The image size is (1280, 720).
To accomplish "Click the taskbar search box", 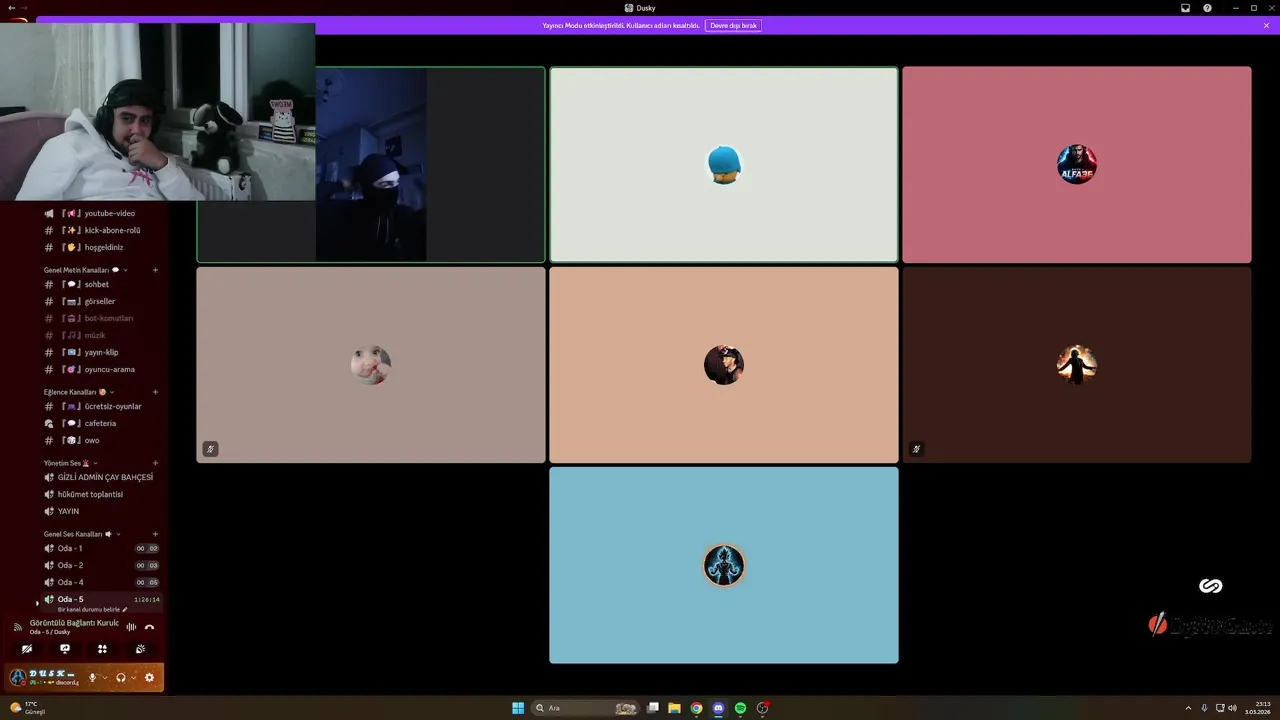I will pyautogui.click(x=586, y=708).
